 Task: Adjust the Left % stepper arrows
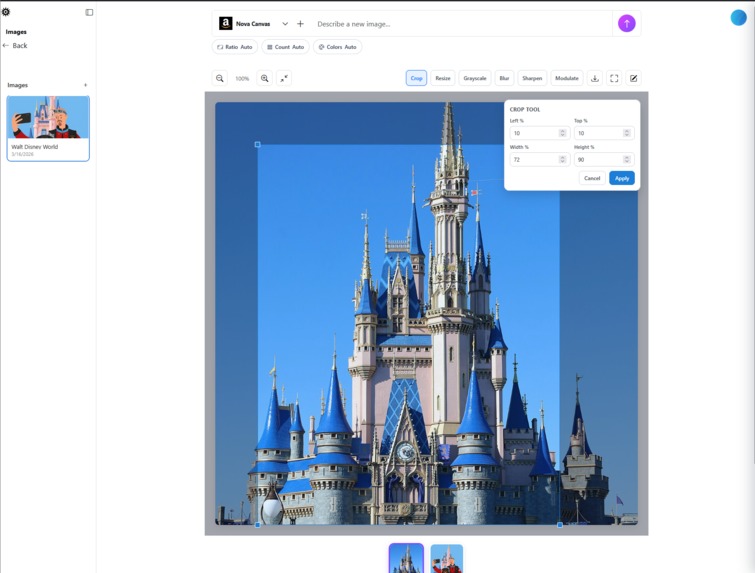(562, 133)
